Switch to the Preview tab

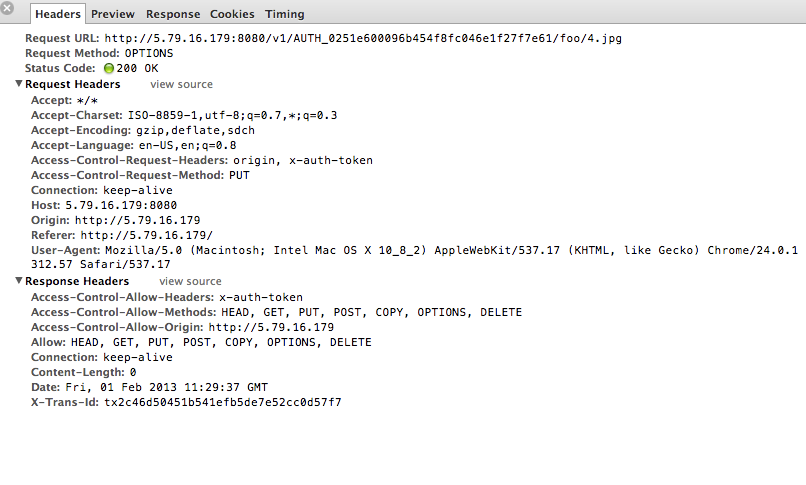tap(113, 14)
